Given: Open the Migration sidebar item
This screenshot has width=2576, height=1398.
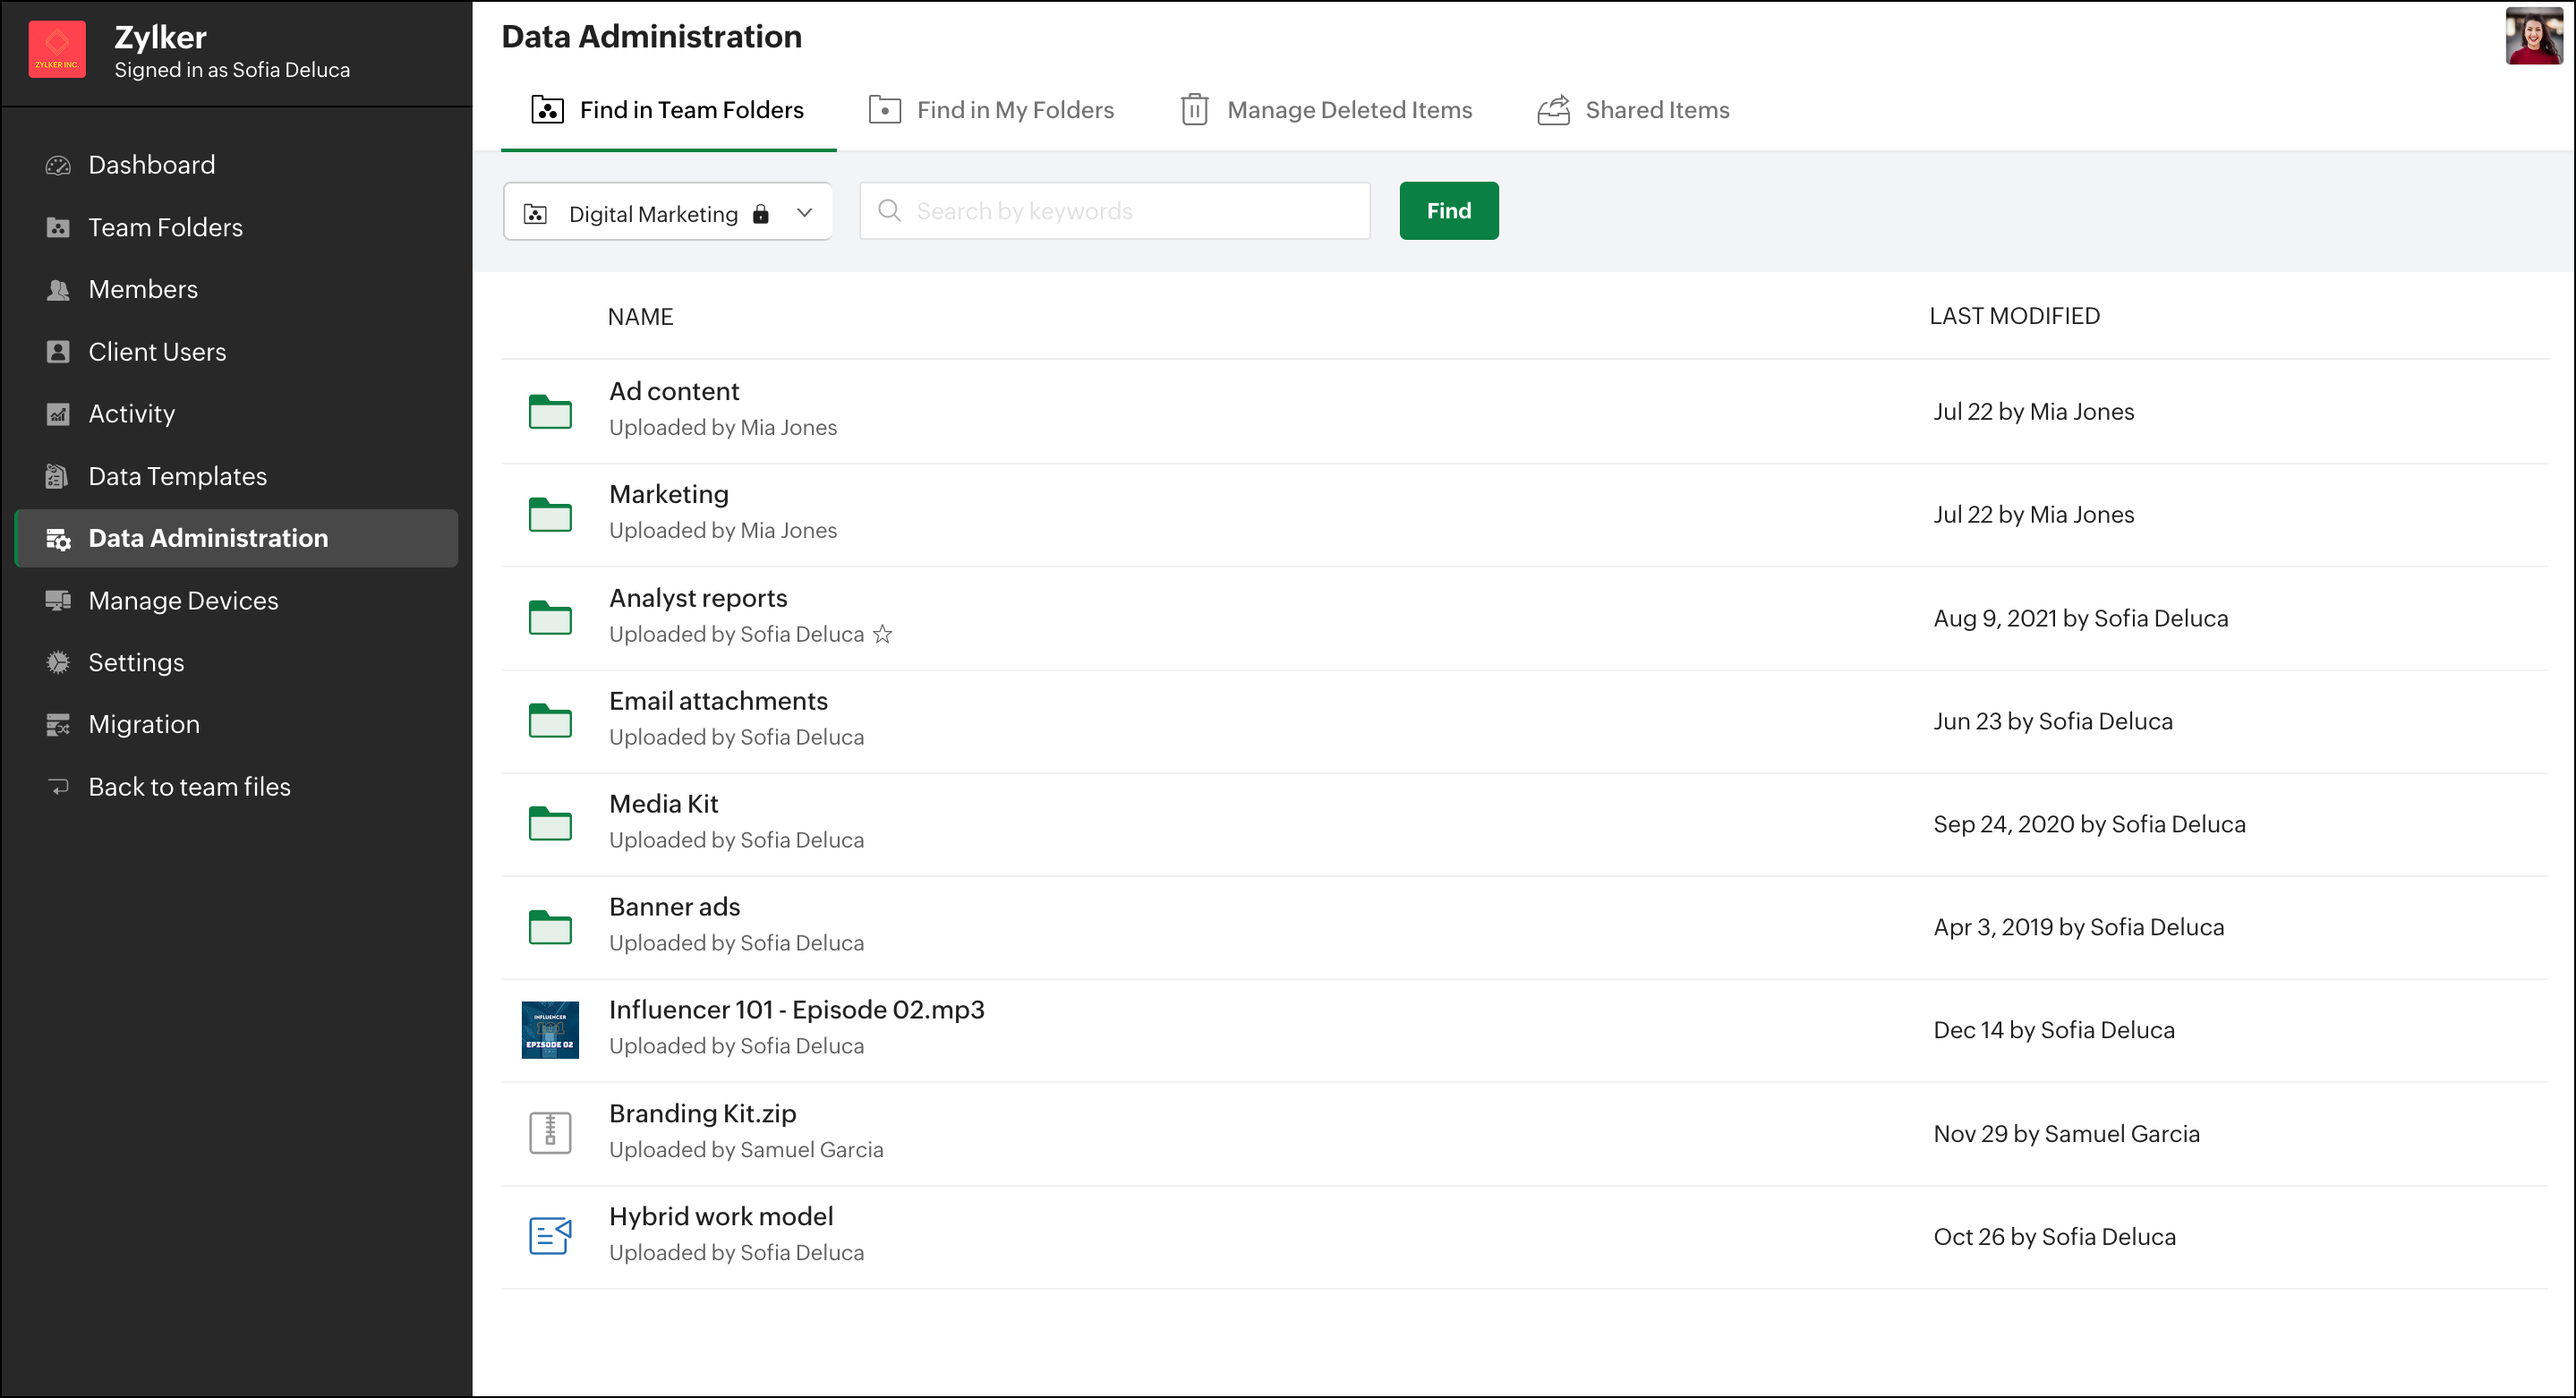Looking at the screenshot, I should [144, 724].
